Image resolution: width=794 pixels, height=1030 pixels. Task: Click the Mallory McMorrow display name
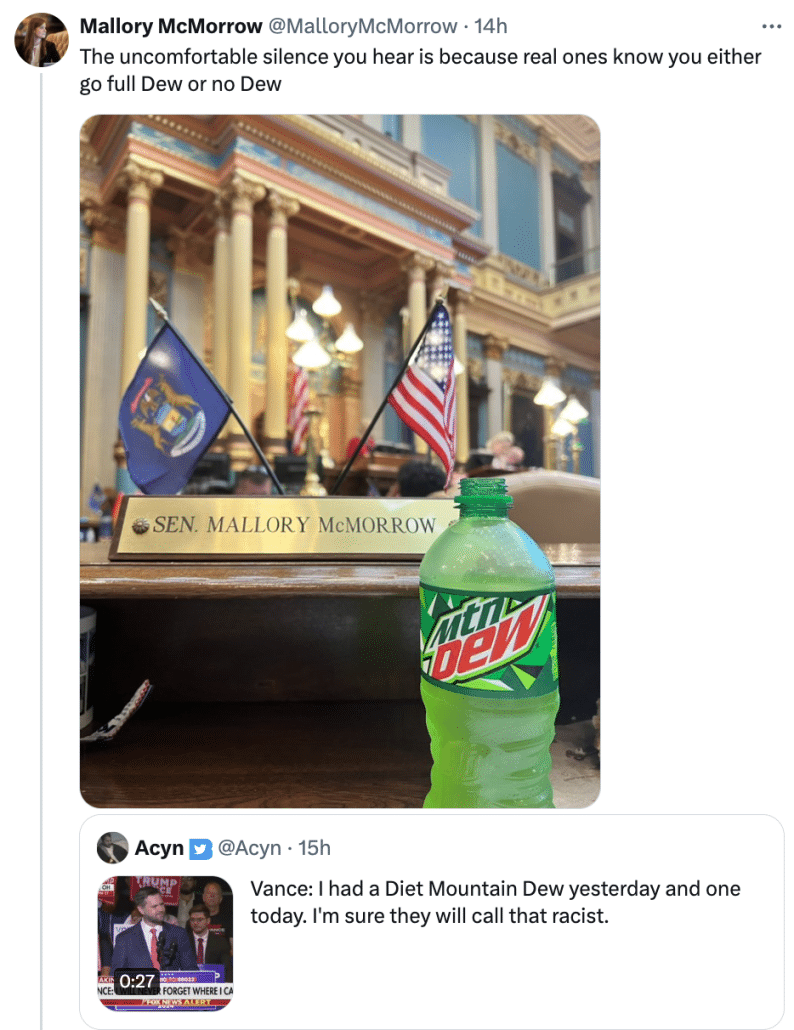click(x=171, y=26)
